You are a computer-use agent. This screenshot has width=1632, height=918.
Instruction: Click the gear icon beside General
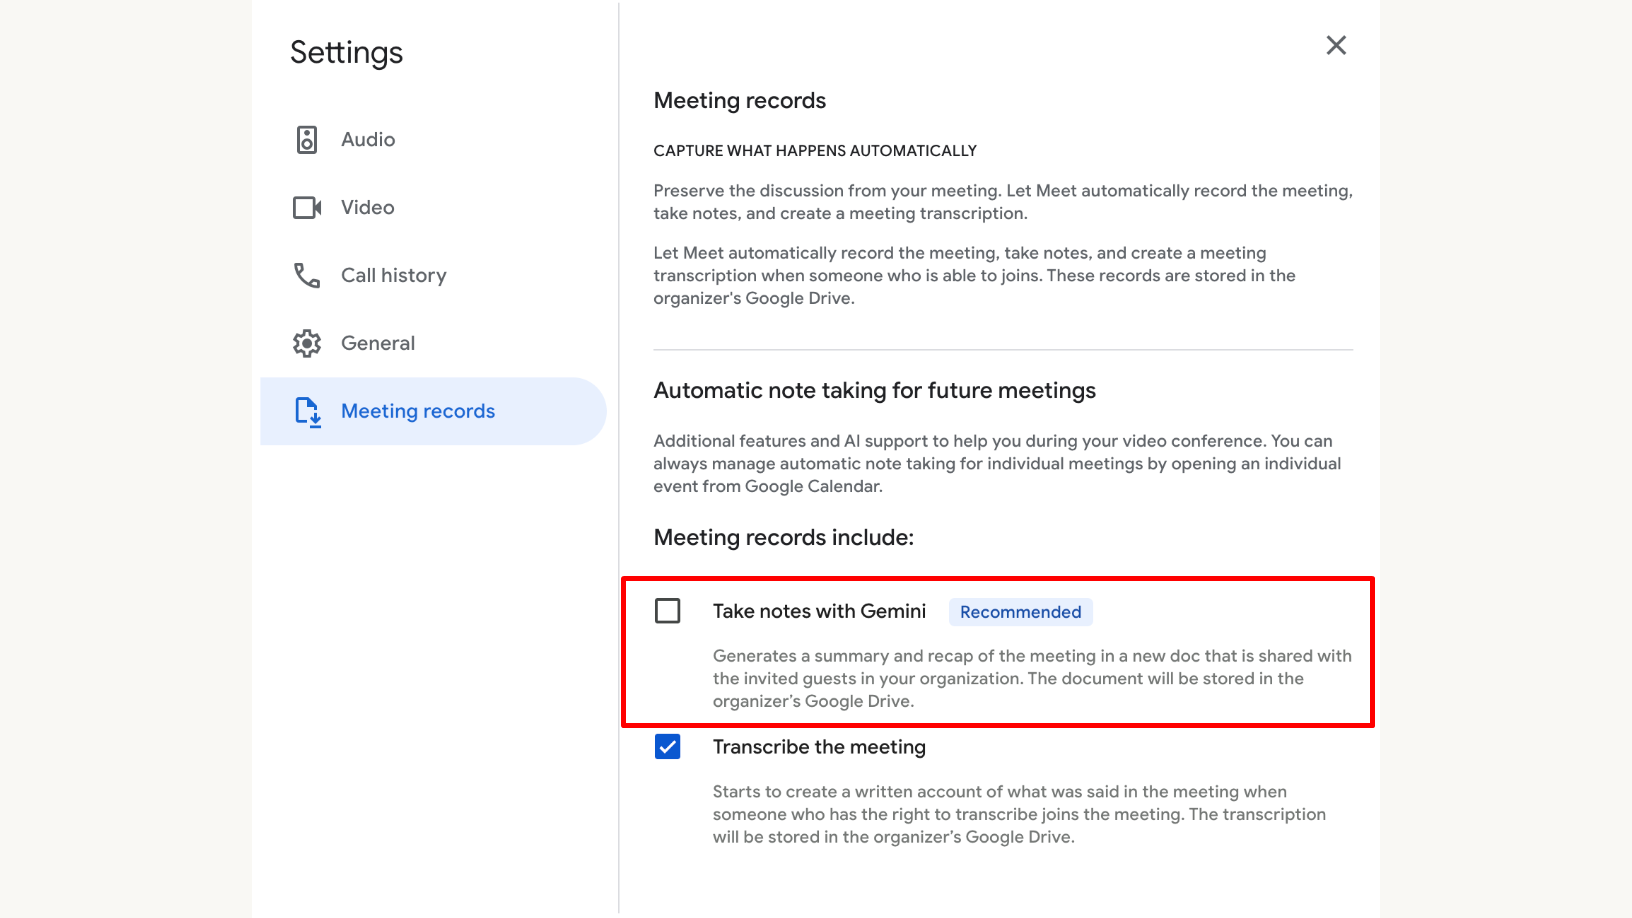click(x=306, y=342)
